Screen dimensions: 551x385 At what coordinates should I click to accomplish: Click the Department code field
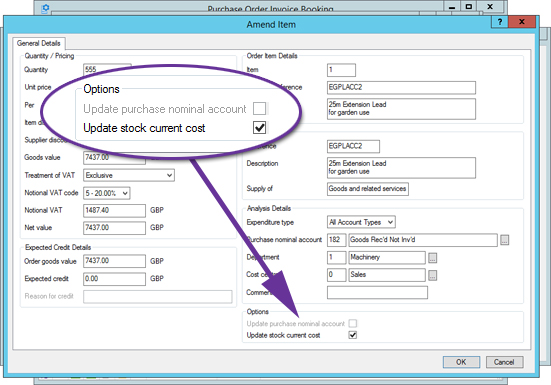coord(336,257)
